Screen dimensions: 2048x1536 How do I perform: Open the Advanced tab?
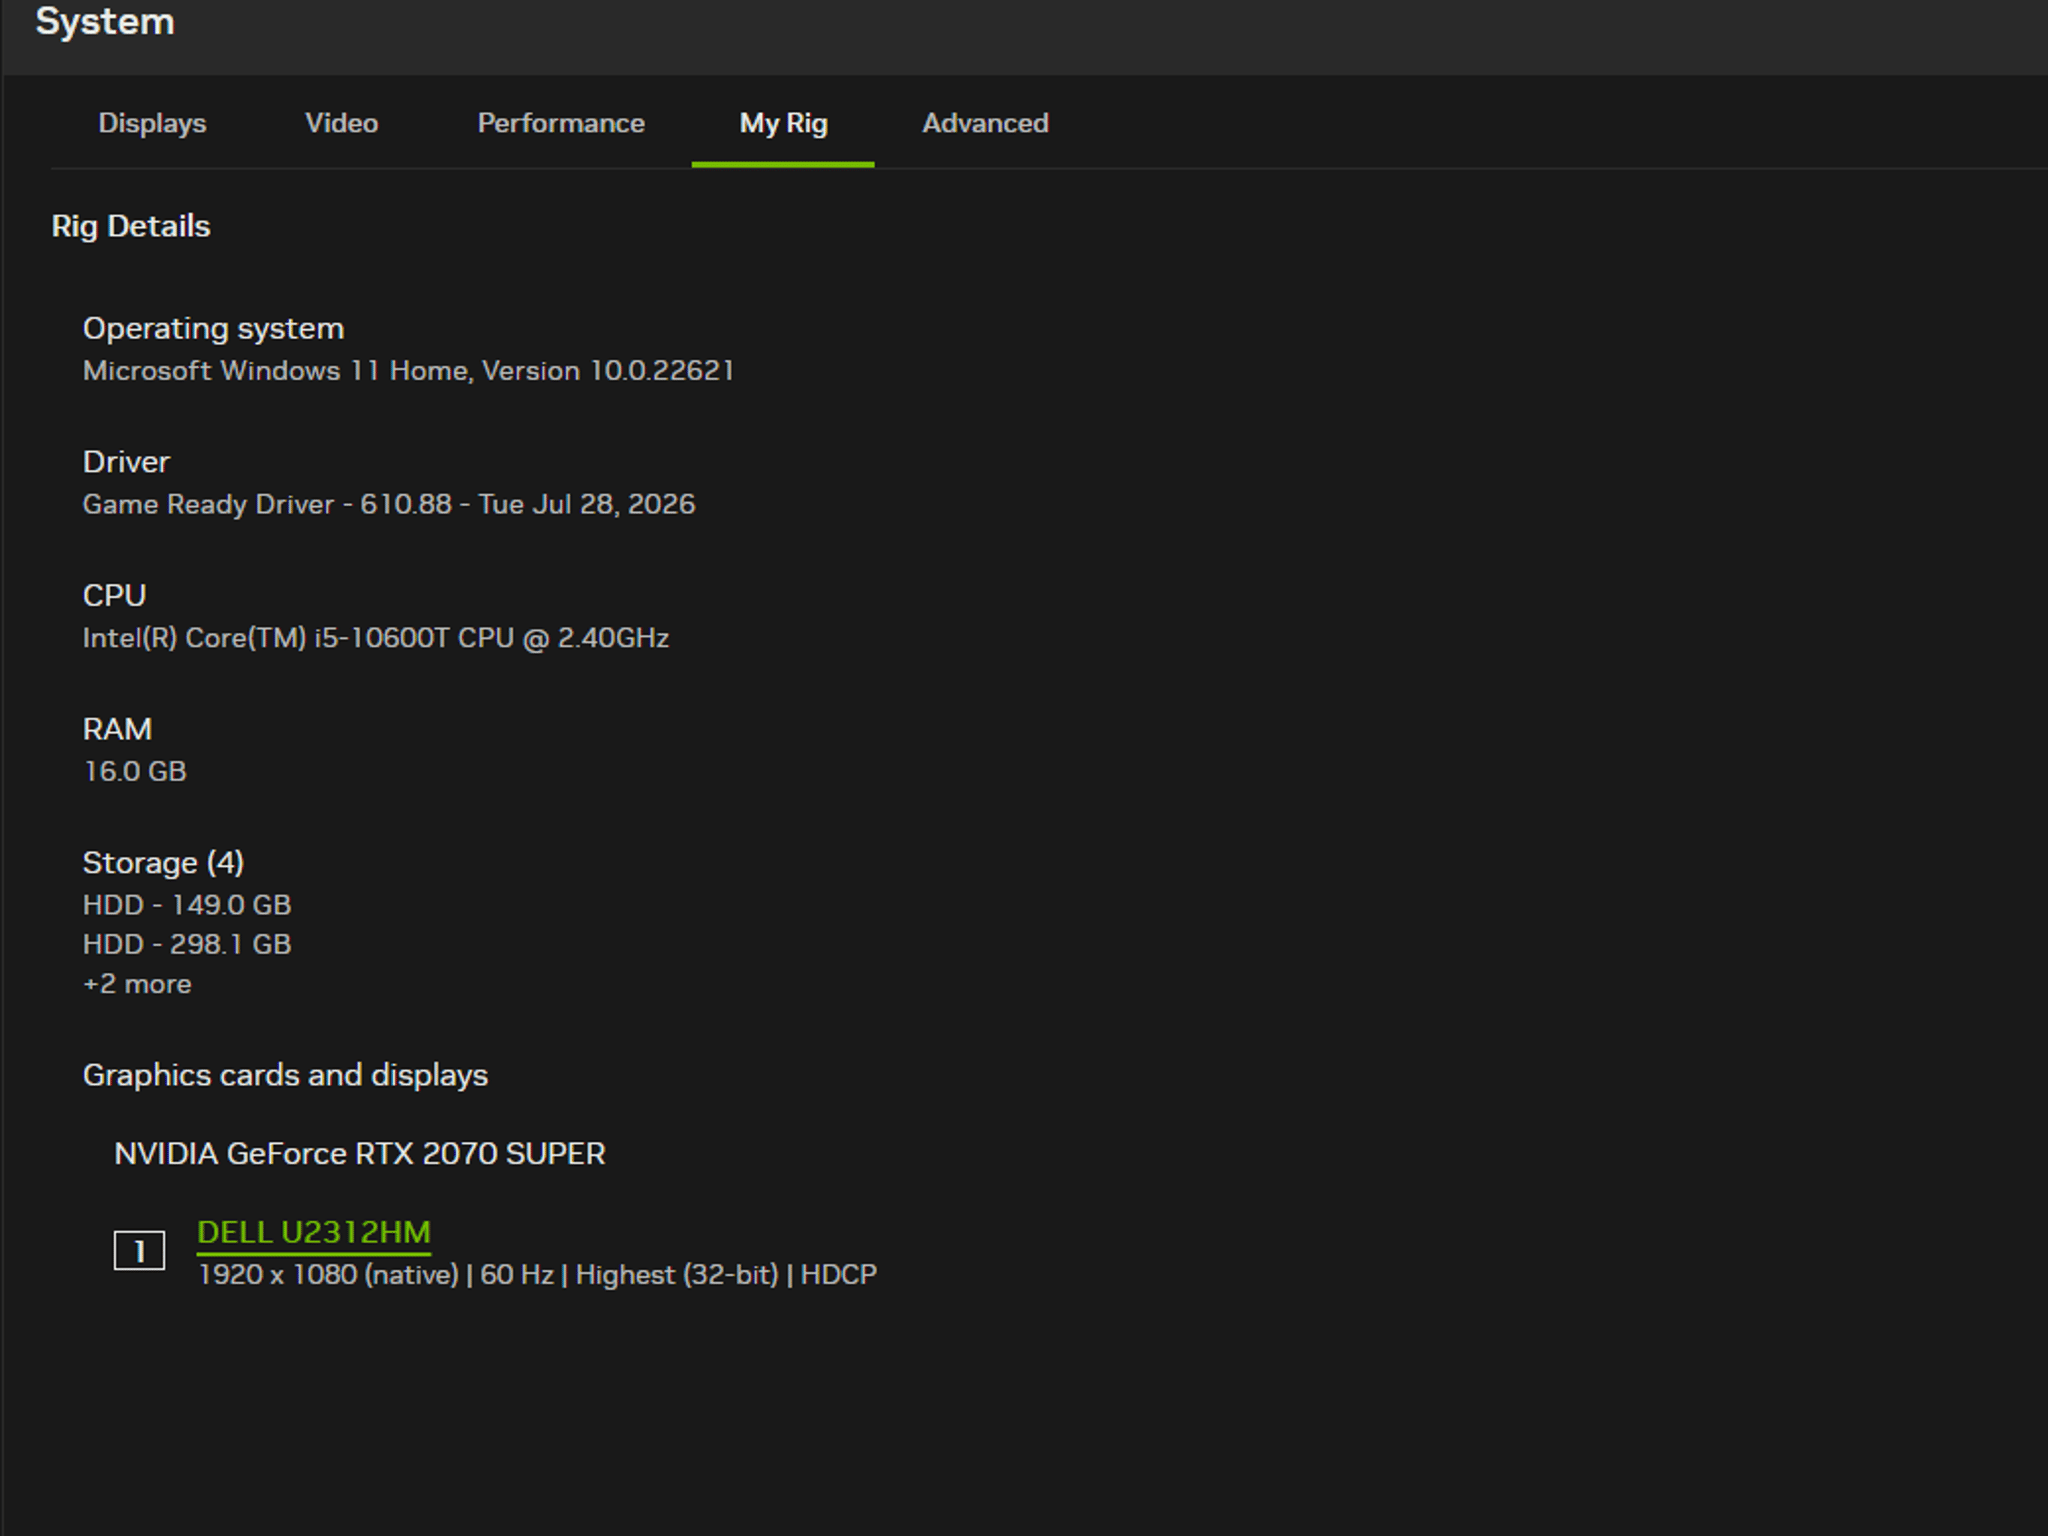(x=985, y=123)
